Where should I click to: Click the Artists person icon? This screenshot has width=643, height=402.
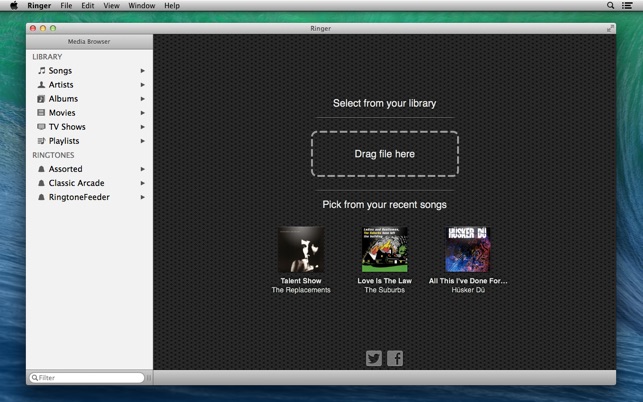(x=41, y=85)
